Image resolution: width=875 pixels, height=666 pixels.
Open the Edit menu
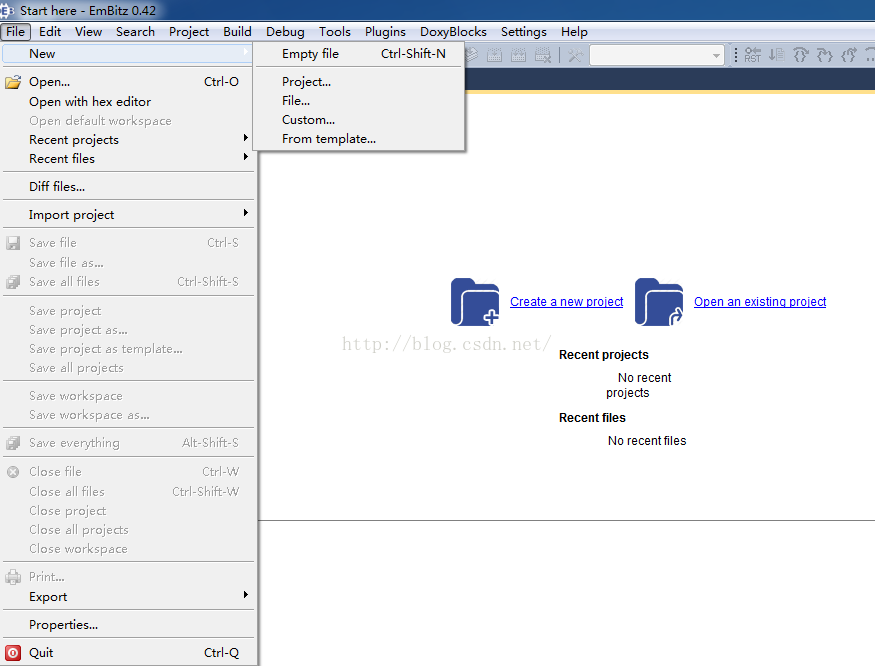tap(50, 32)
